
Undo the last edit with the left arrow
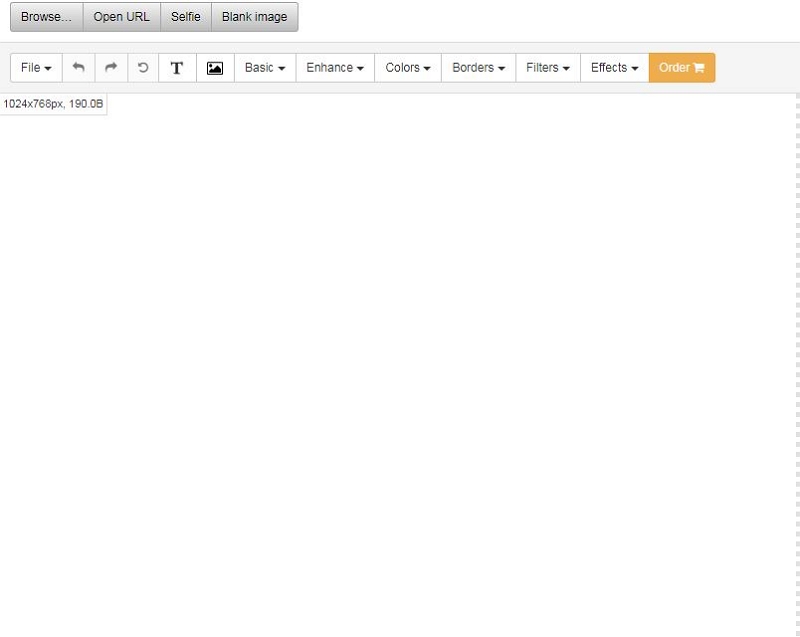point(78,68)
